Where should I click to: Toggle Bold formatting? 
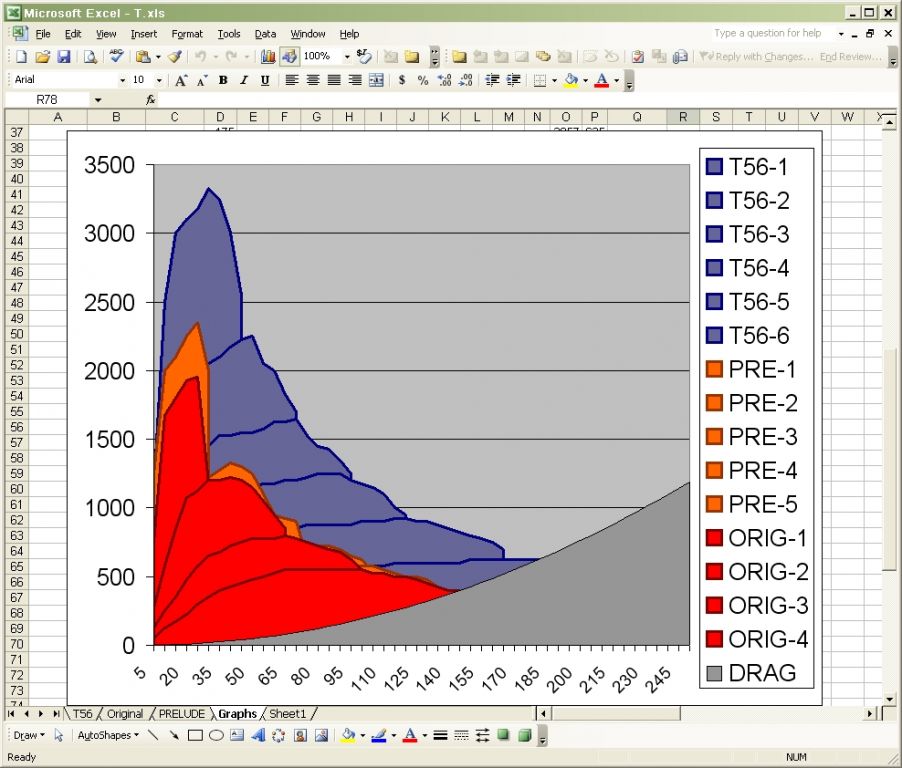[x=223, y=80]
